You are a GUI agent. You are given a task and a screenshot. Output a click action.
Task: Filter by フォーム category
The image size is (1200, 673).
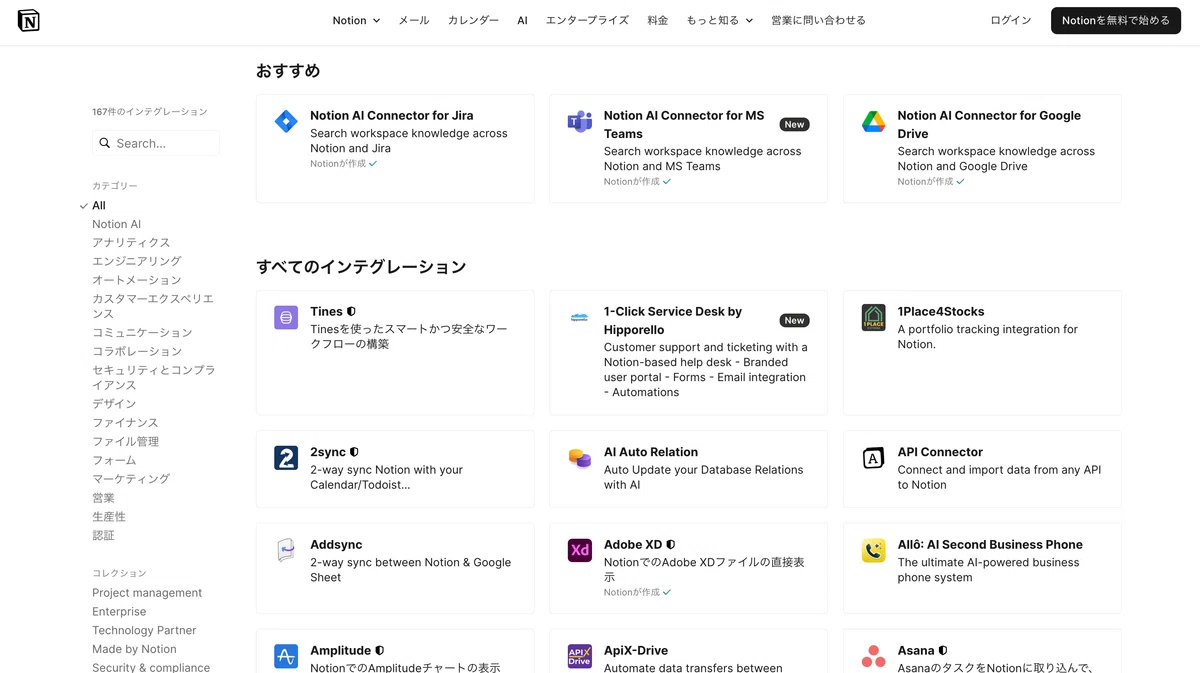point(114,460)
